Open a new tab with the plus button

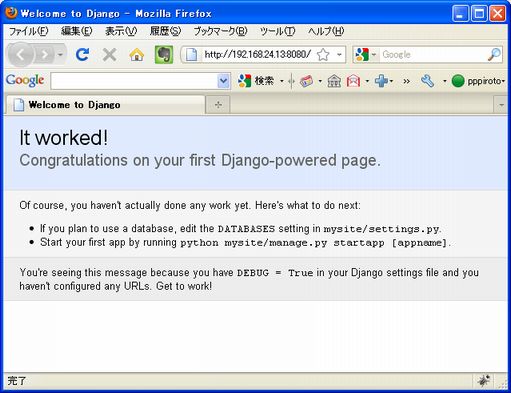tap(218, 105)
